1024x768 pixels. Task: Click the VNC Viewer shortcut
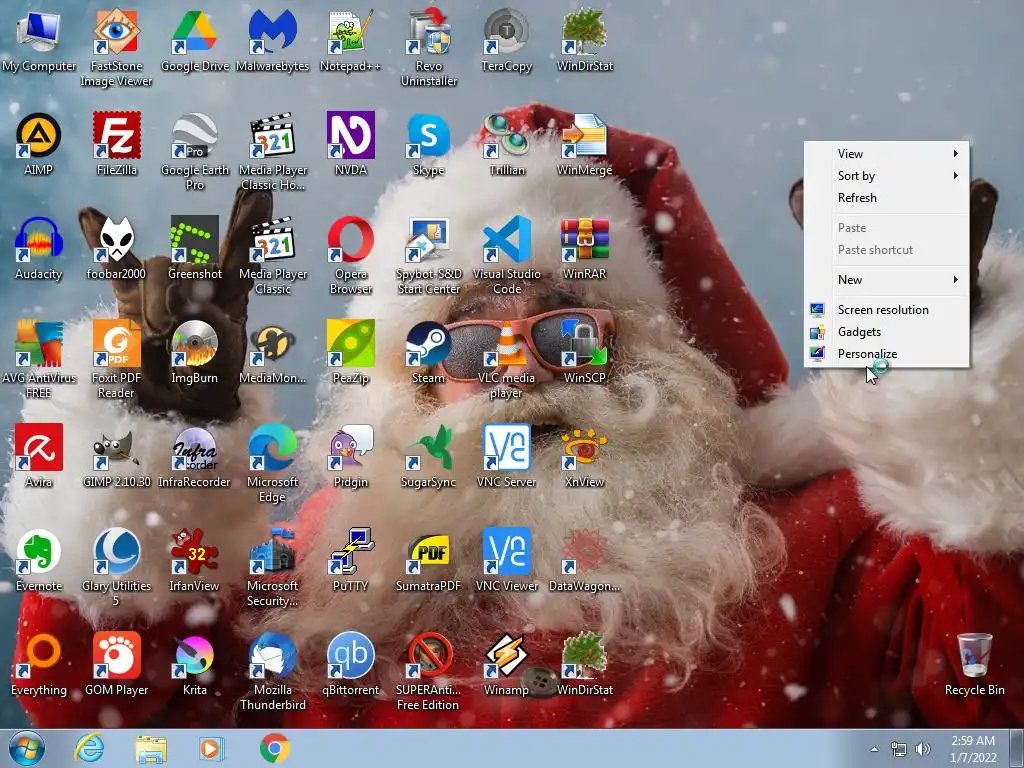click(506, 560)
